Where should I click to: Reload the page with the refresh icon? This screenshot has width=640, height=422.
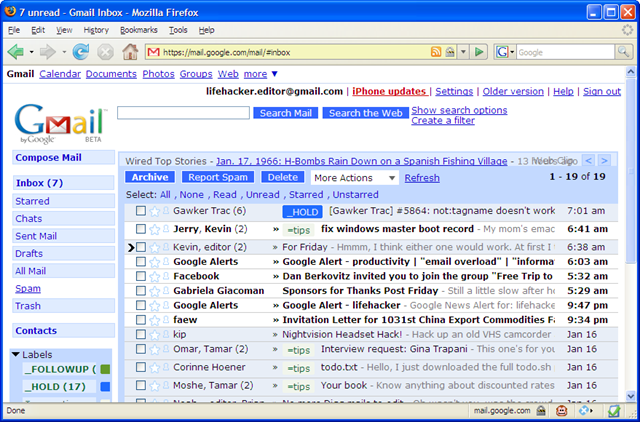81,52
